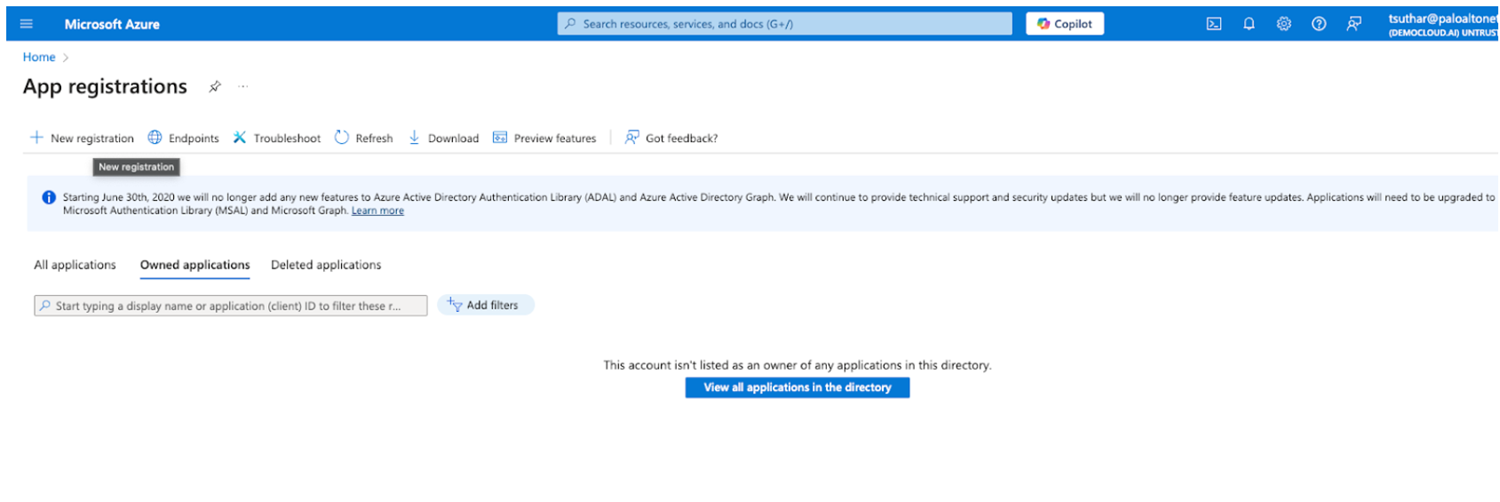Open the more options ellipsis by title

pos(243,87)
